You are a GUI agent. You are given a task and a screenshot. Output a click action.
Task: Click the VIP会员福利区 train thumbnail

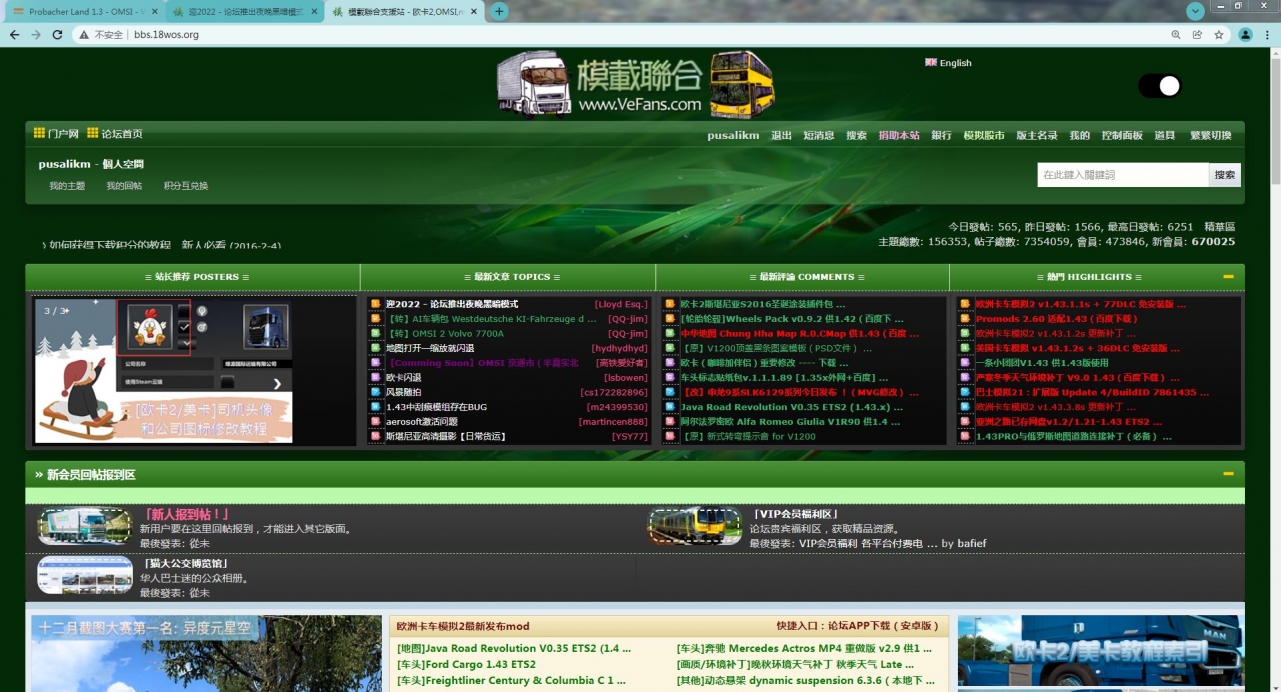pos(694,526)
